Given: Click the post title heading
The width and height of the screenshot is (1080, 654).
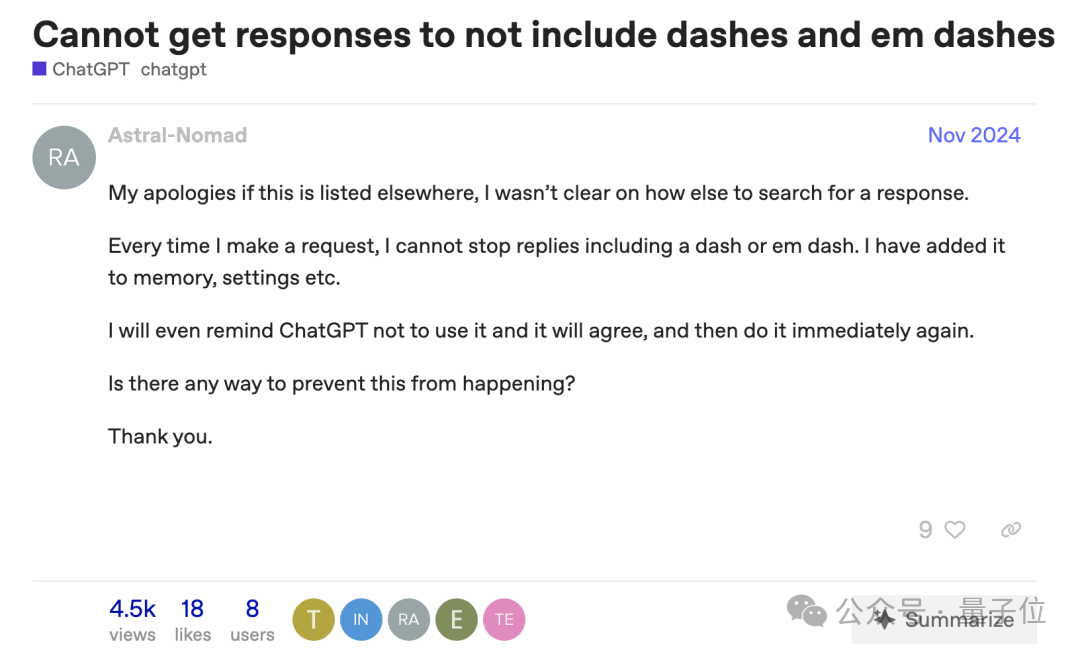Looking at the screenshot, I should click(x=543, y=34).
